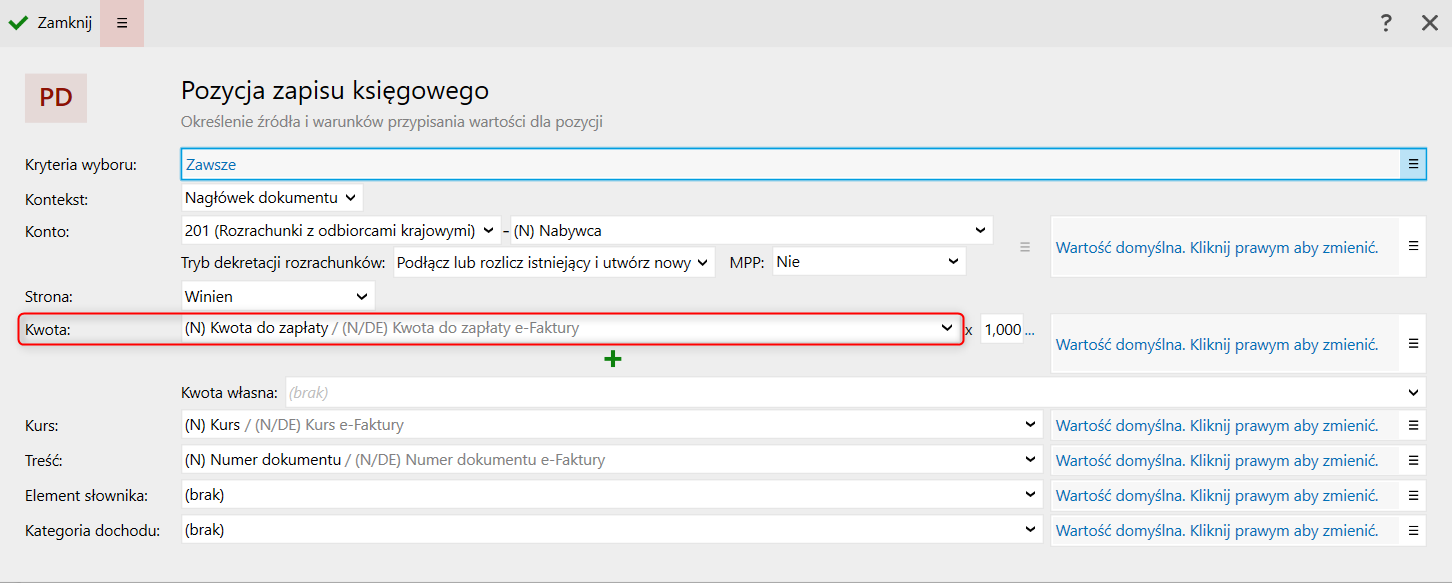Image resolution: width=1452 pixels, height=583 pixels.
Task: Open the Kurs dropdown (N) Kurs
Action: click(611, 425)
